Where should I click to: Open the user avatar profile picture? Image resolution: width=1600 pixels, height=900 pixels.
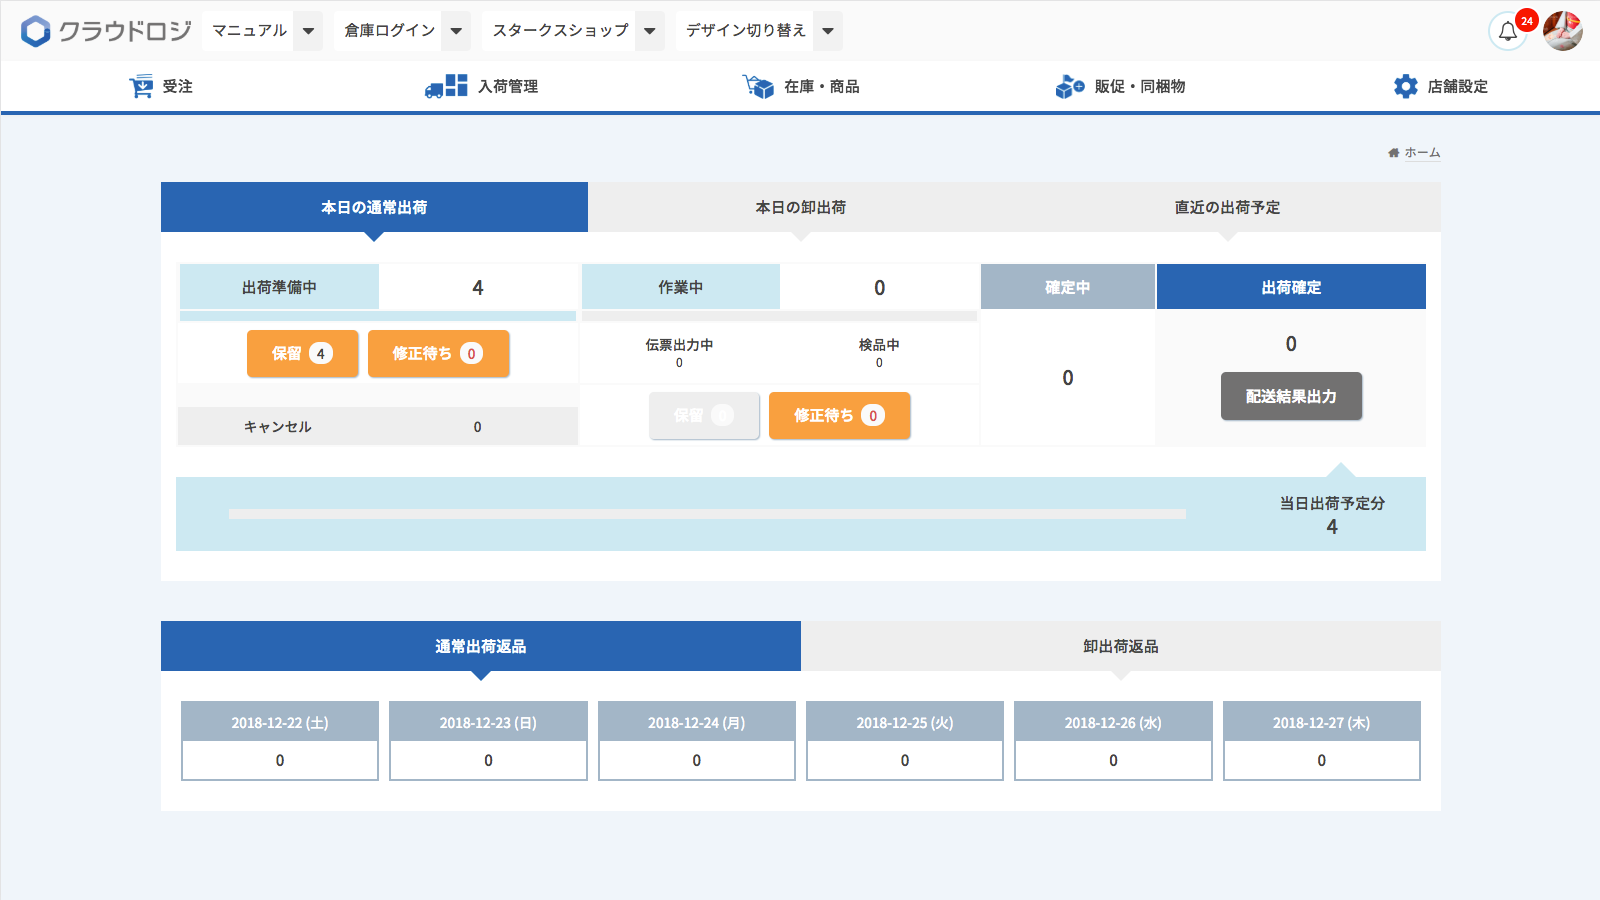pyautogui.click(x=1563, y=31)
